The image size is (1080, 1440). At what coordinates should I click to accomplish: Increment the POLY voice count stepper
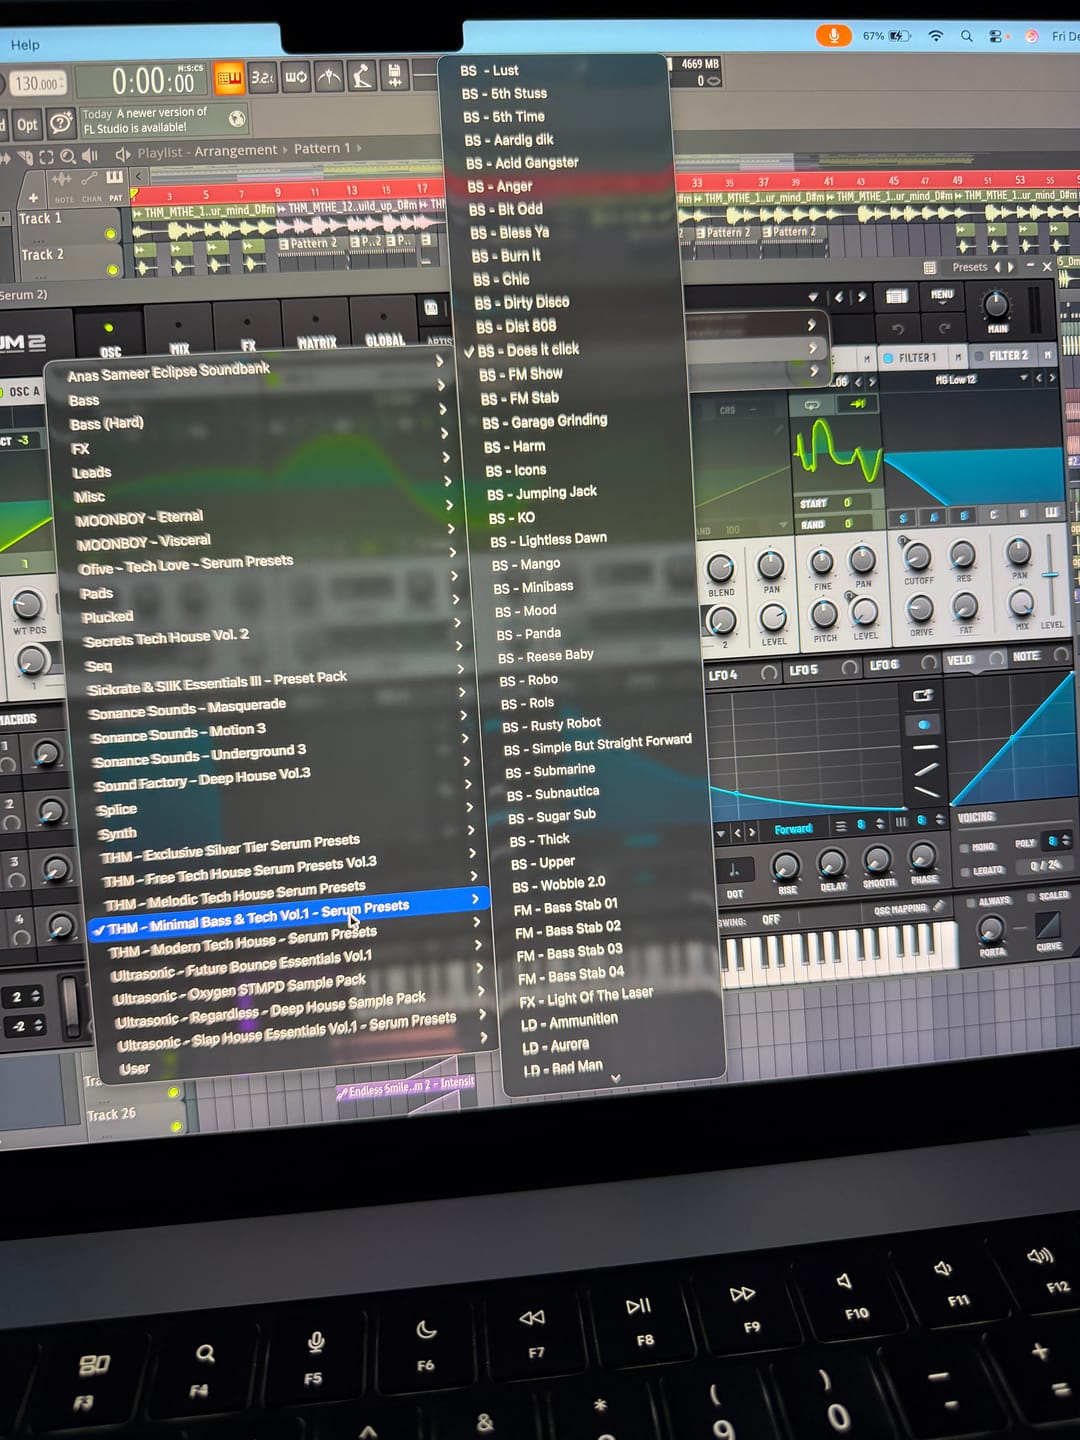click(1066, 837)
